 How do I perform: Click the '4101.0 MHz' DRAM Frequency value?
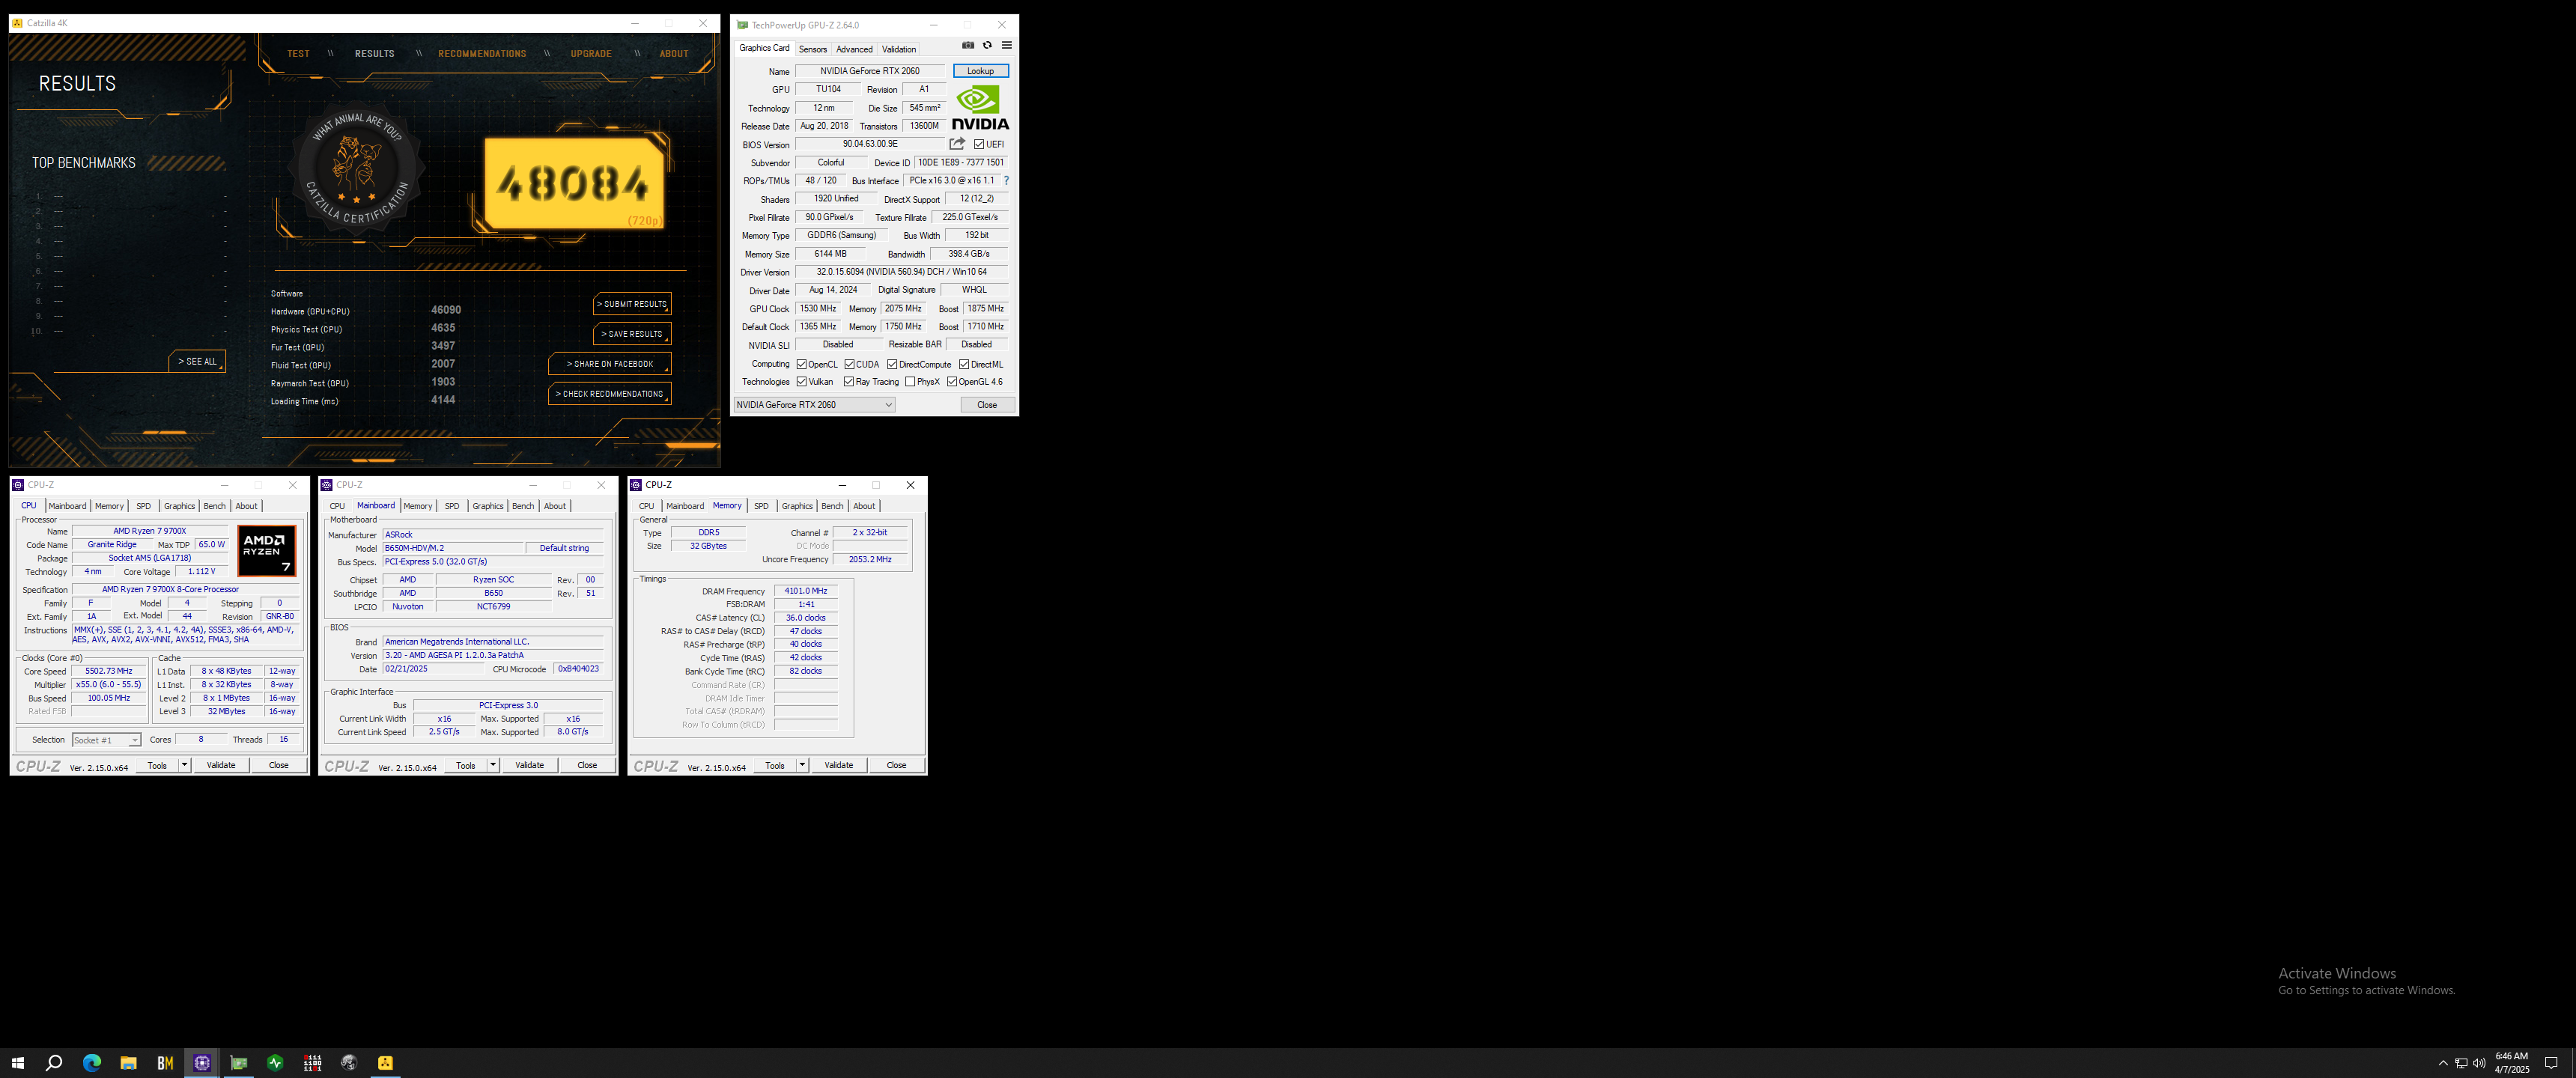[806, 591]
